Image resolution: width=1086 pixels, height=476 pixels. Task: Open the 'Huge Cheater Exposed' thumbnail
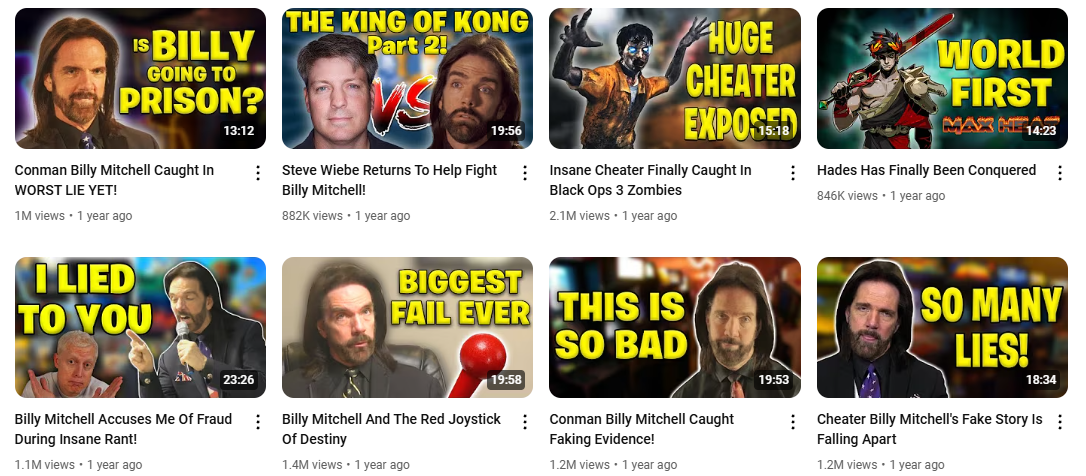[675, 78]
